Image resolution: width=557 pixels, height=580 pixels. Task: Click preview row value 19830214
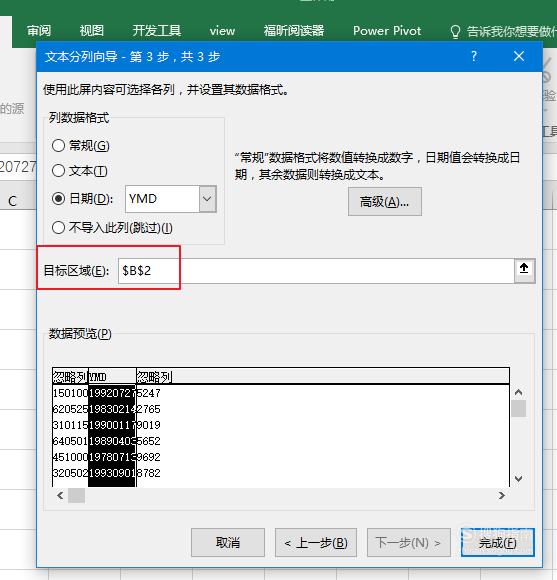tap(112, 409)
